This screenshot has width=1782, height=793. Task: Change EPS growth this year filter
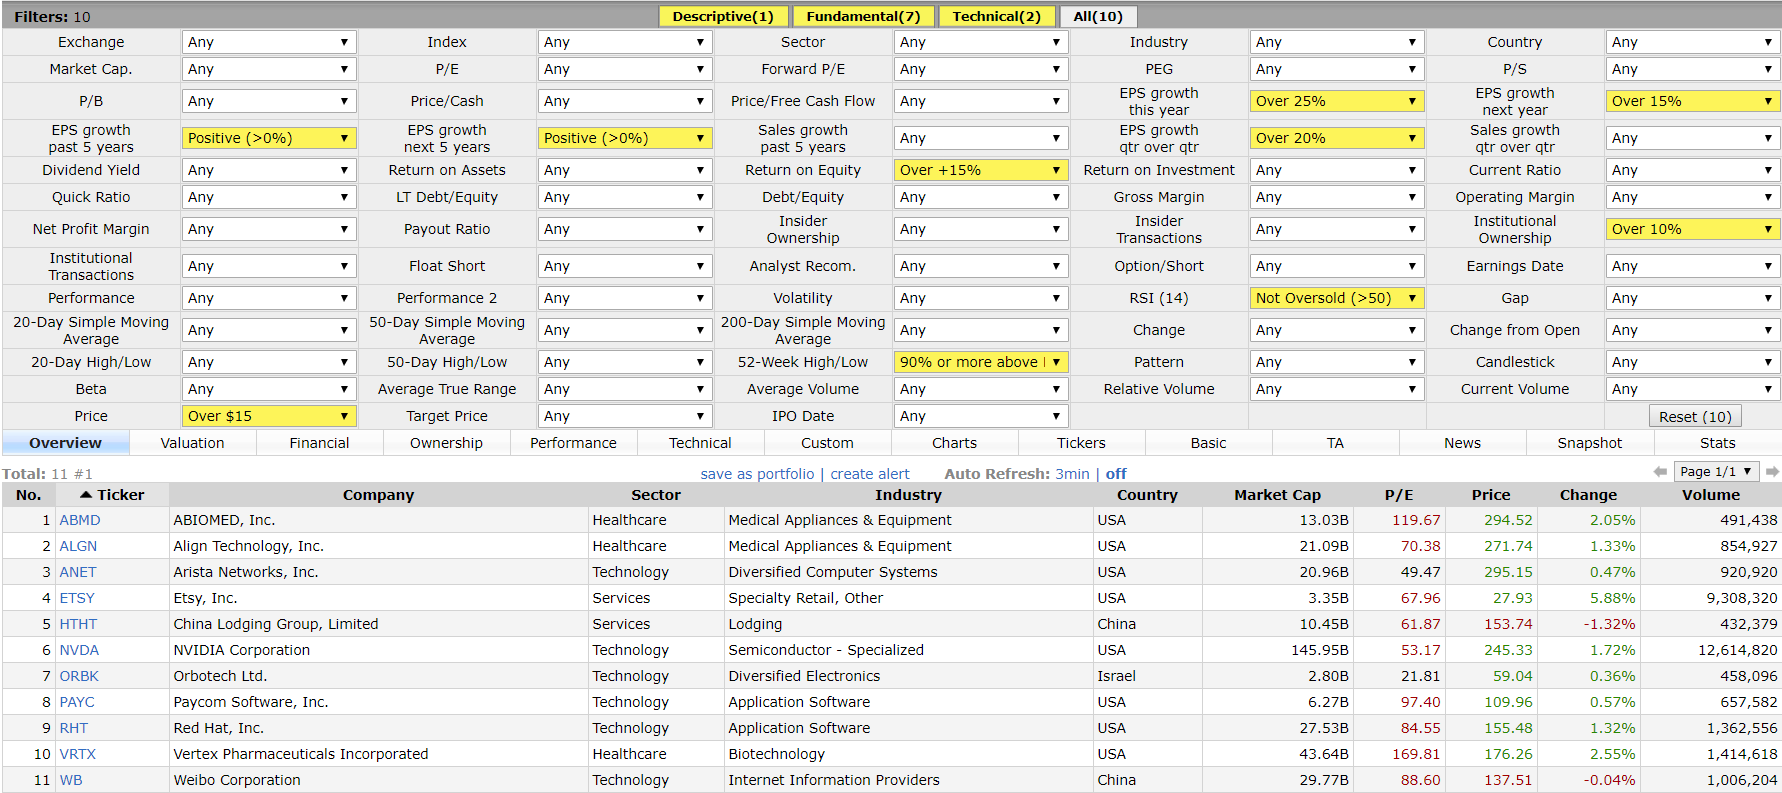tap(1336, 101)
